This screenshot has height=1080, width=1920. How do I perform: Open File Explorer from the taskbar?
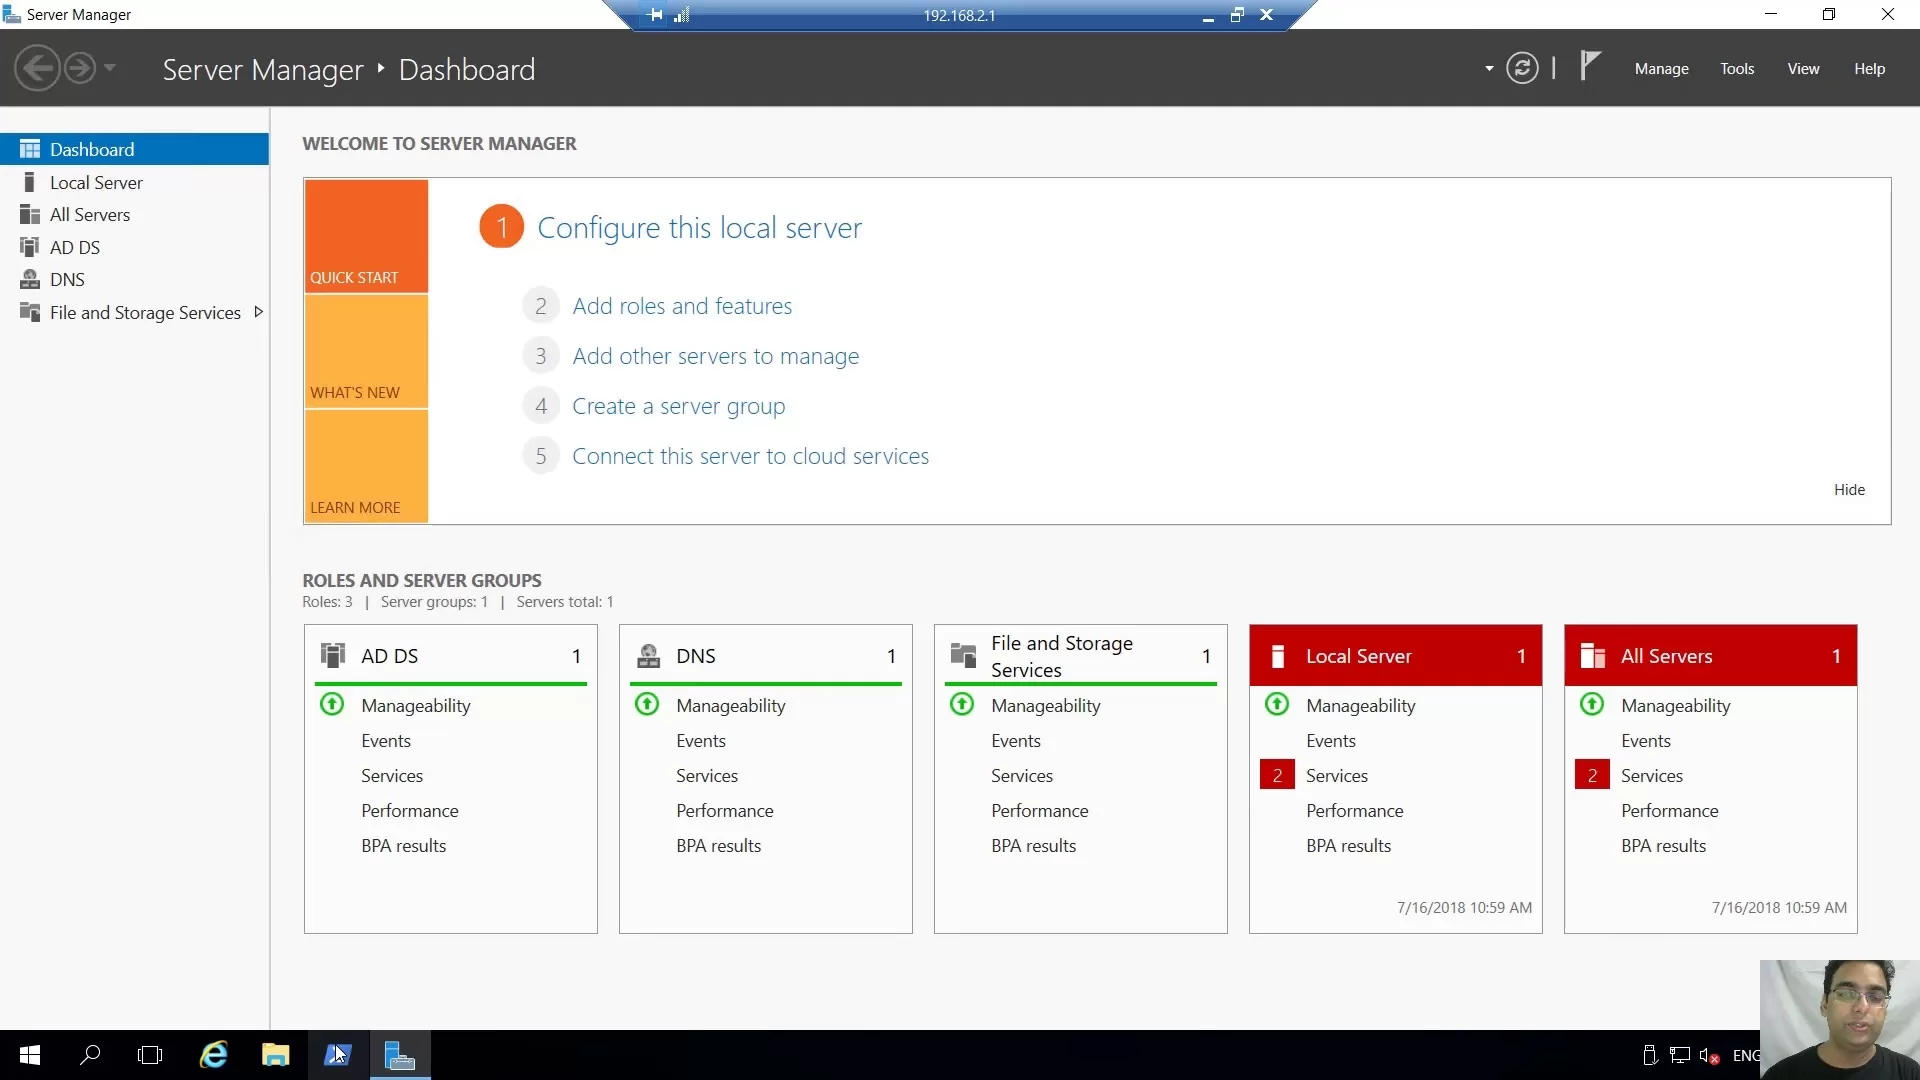(x=275, y=1055)
